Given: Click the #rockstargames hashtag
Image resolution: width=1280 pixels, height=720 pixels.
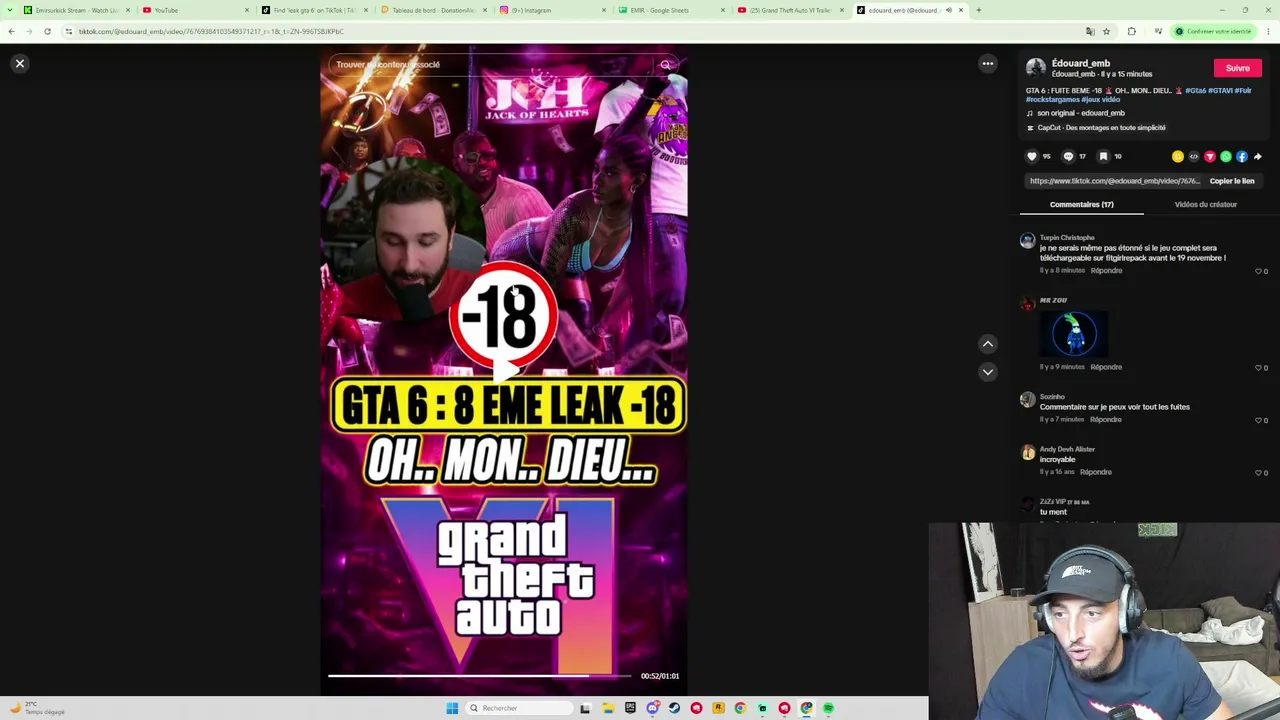Looking at the screenshot, I should (x=1052, y=100).
